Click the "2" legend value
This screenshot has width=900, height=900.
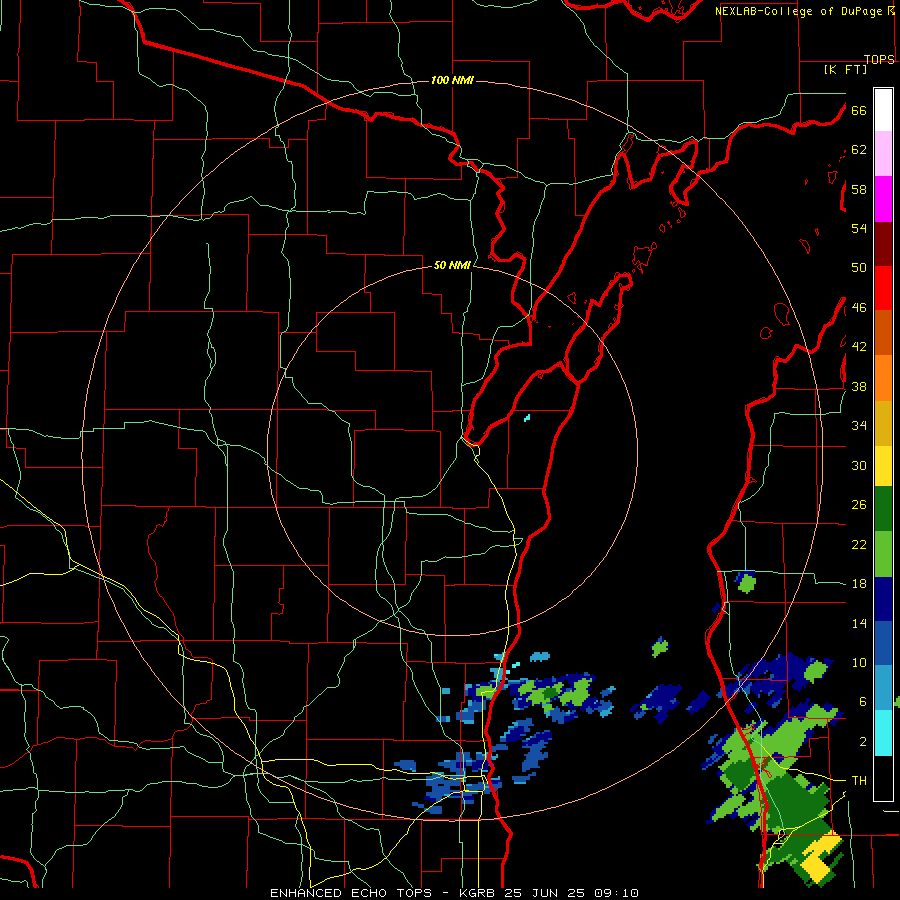coord(862,742)
